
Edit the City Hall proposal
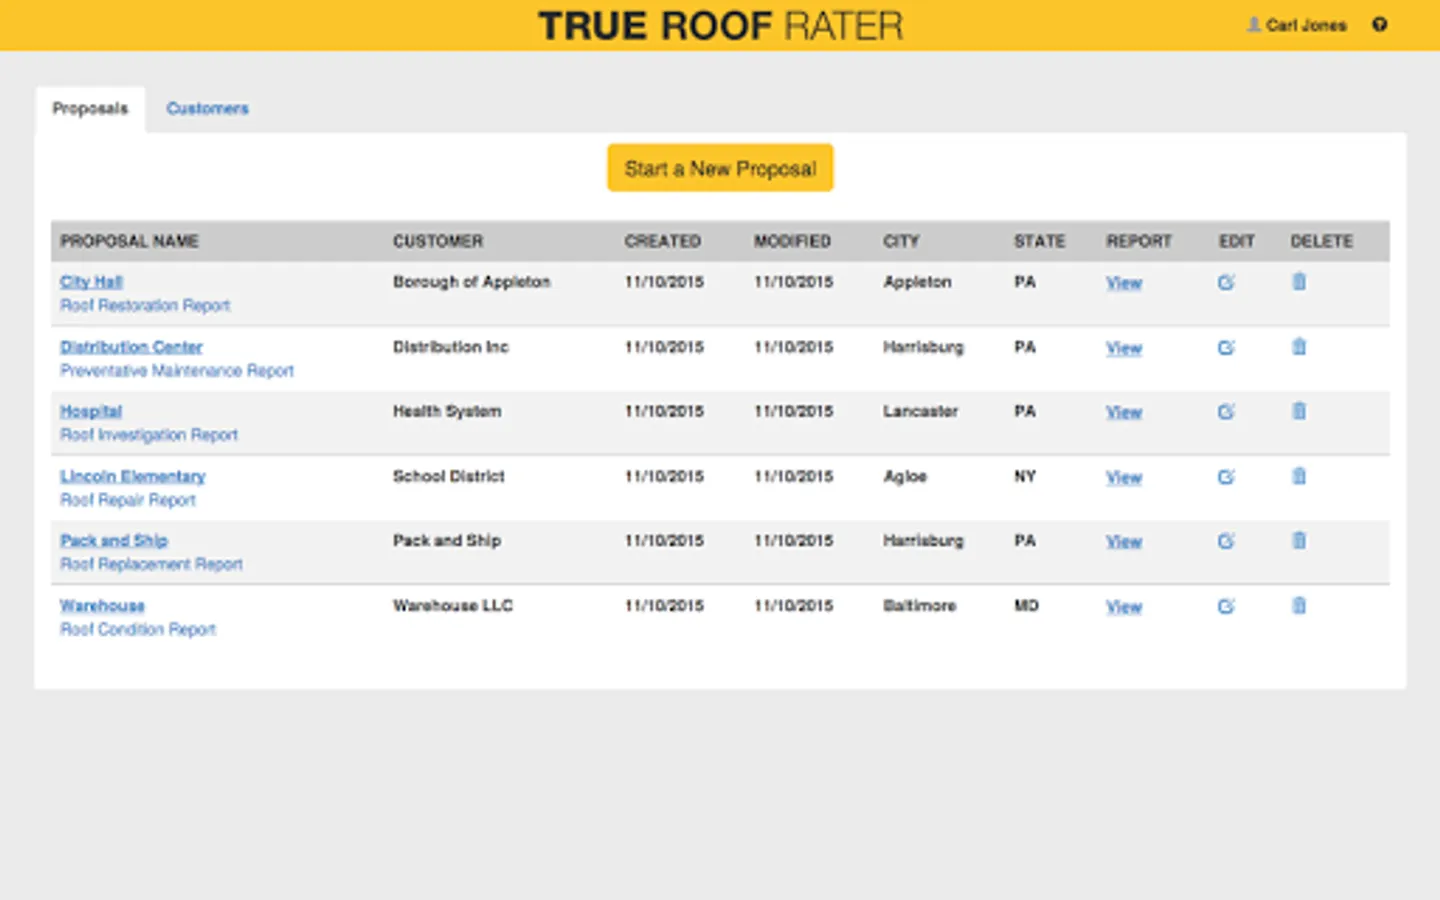(1226, 282)
